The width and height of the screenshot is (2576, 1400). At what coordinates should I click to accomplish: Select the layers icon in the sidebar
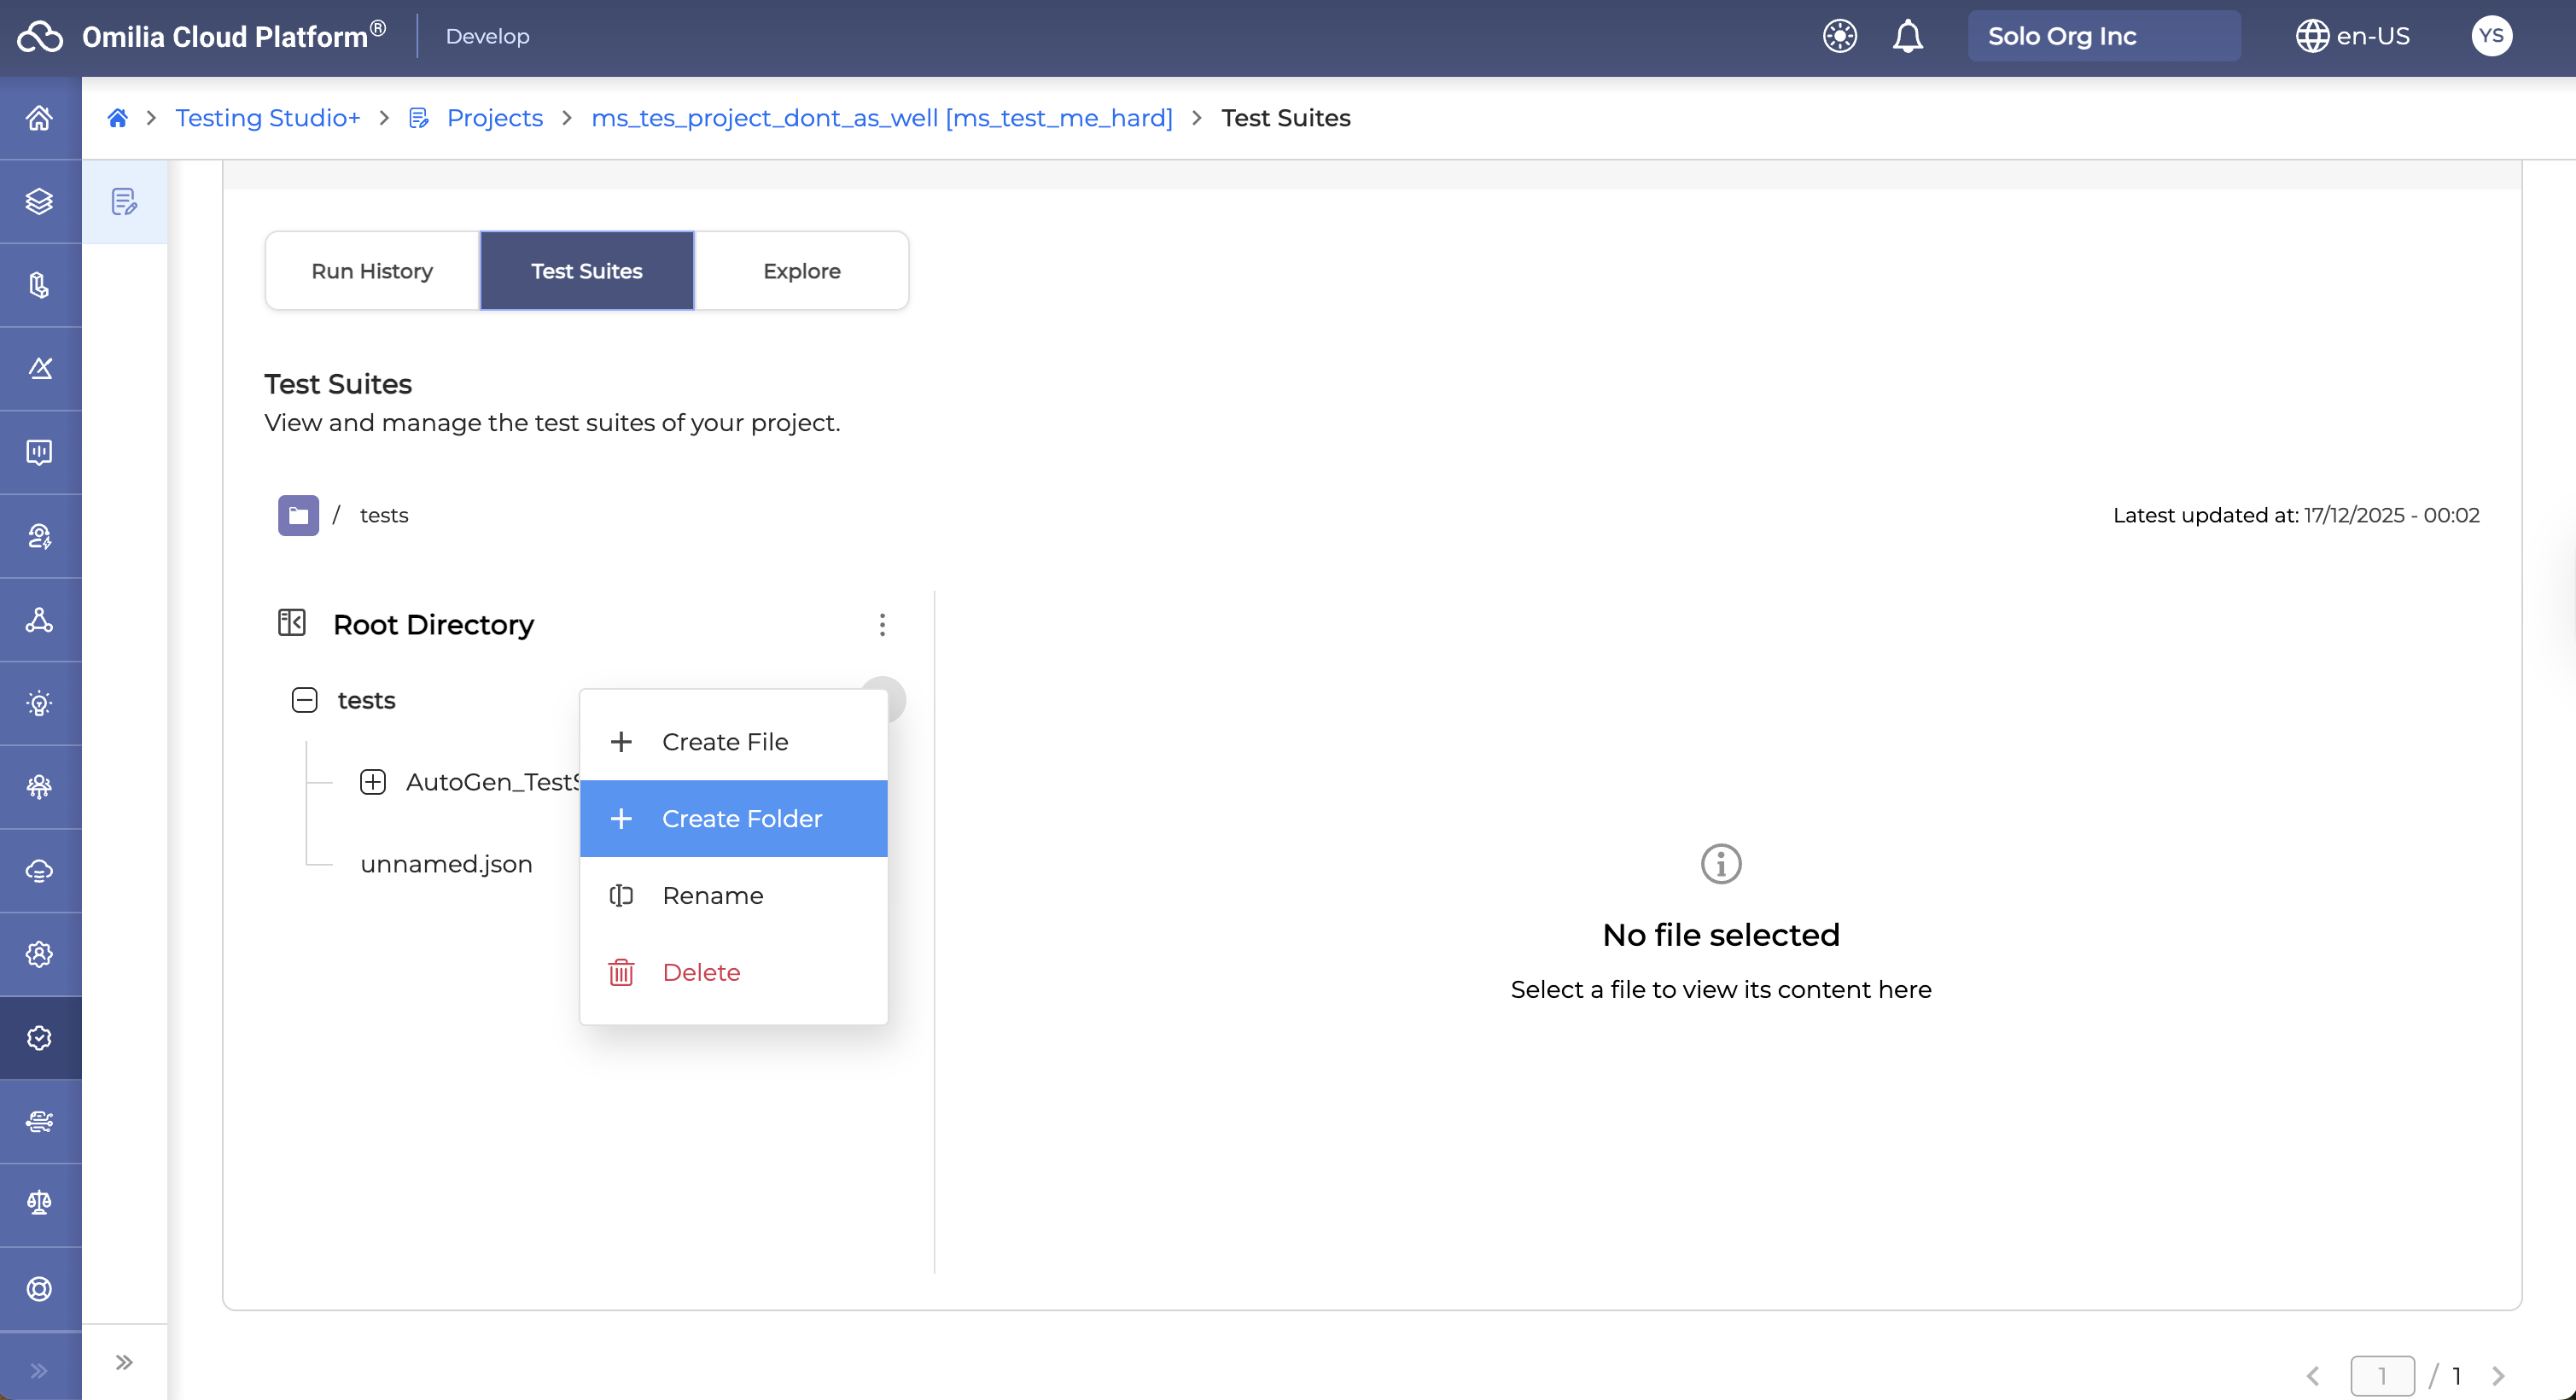(39, 202)
